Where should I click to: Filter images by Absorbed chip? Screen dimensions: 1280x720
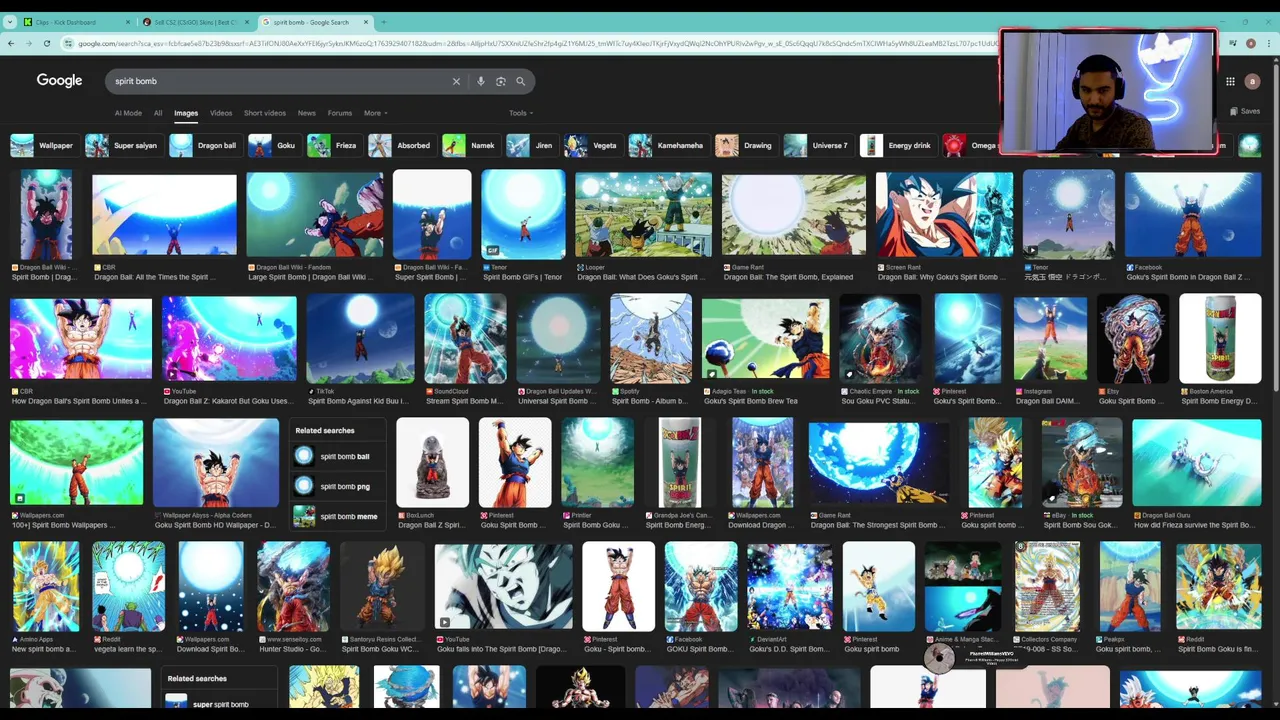[400, 145]
